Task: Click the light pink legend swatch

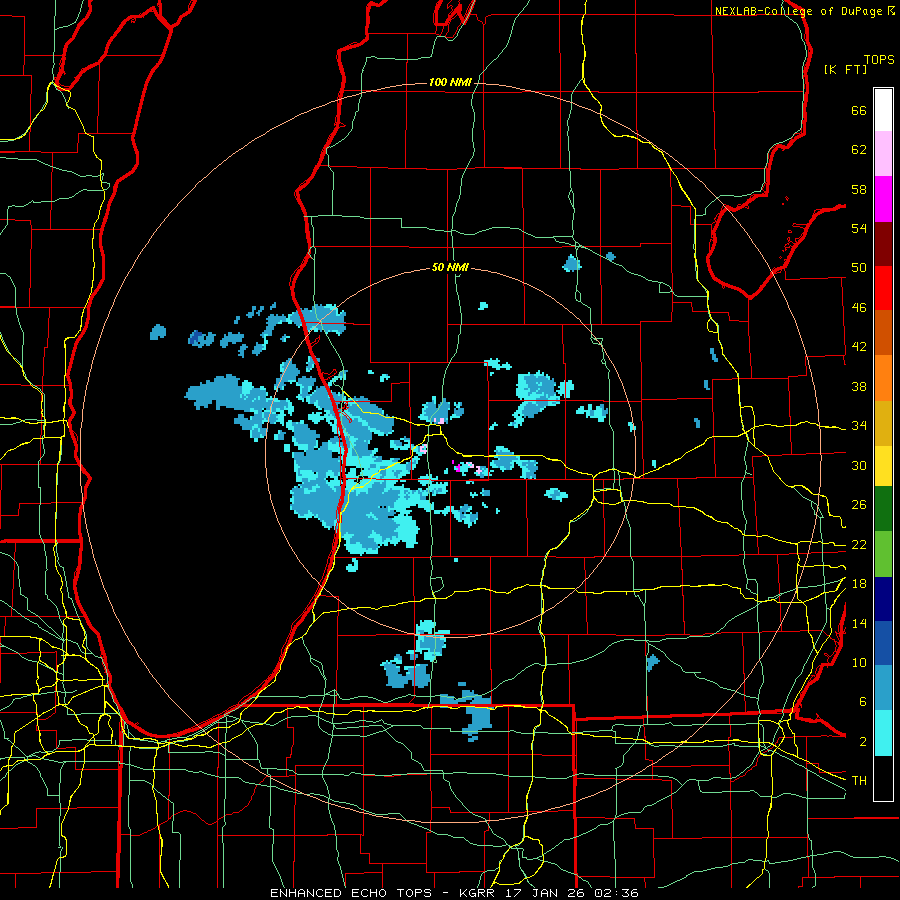Action: click(883, 154)
